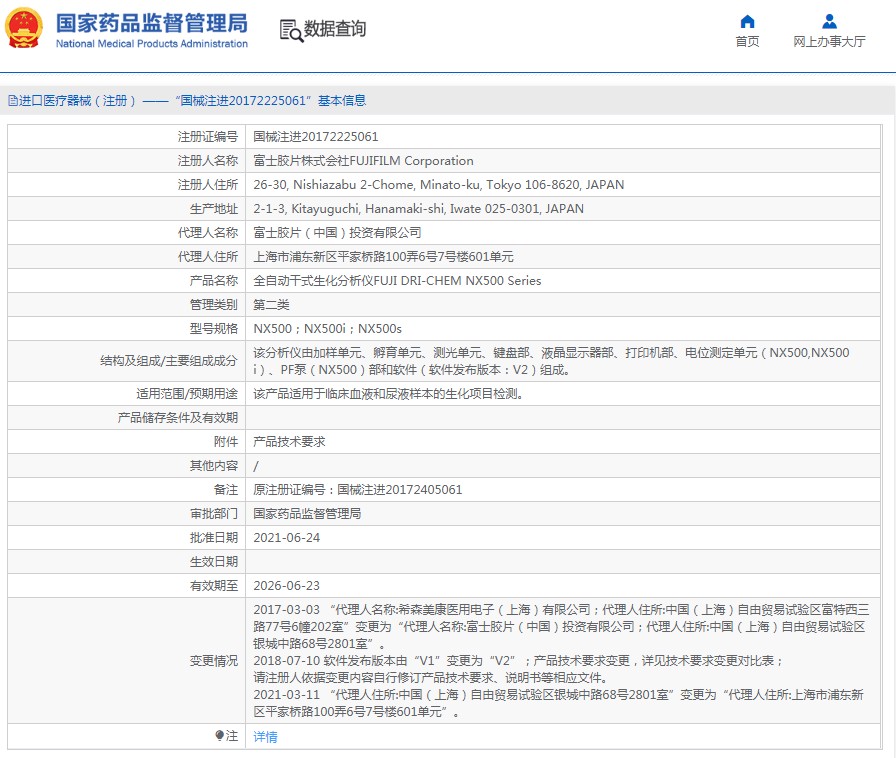Click the 注册证编号 row label
The width and height of the screenshot is (896, 758).
tap(207, 137)
